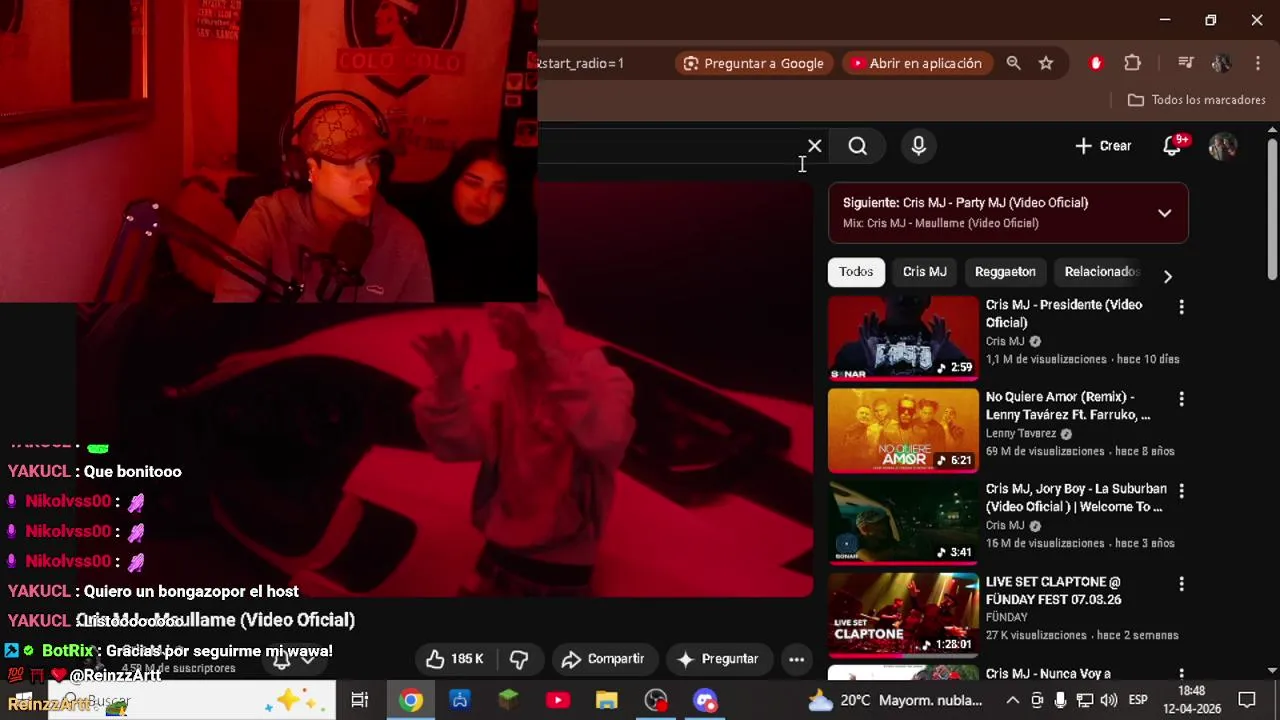Open options for No Quiere Amor video
This screenshot has height=720, width=1280.
pyautogui.click(x=1181, y=399)
